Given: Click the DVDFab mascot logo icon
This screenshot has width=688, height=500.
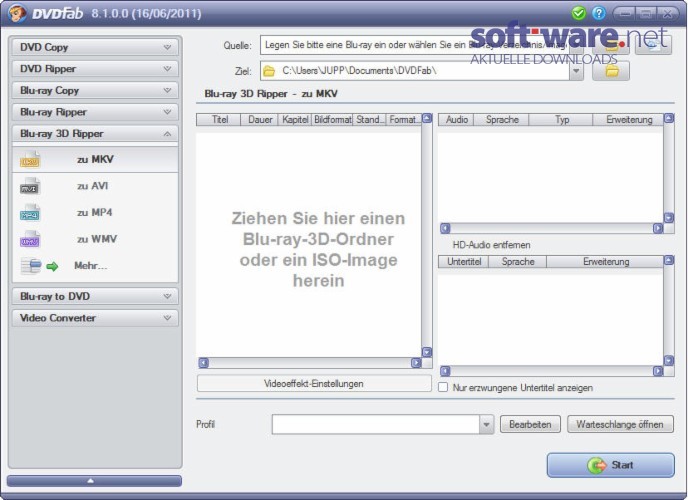Looking at the screenshot, I should pos(17,14).
